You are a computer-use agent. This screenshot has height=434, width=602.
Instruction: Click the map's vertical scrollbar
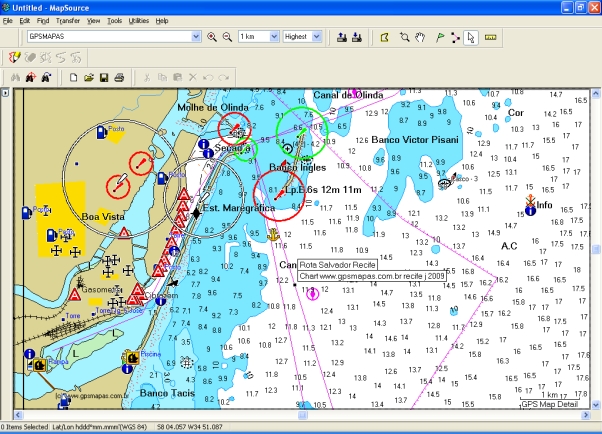point(596,250)
